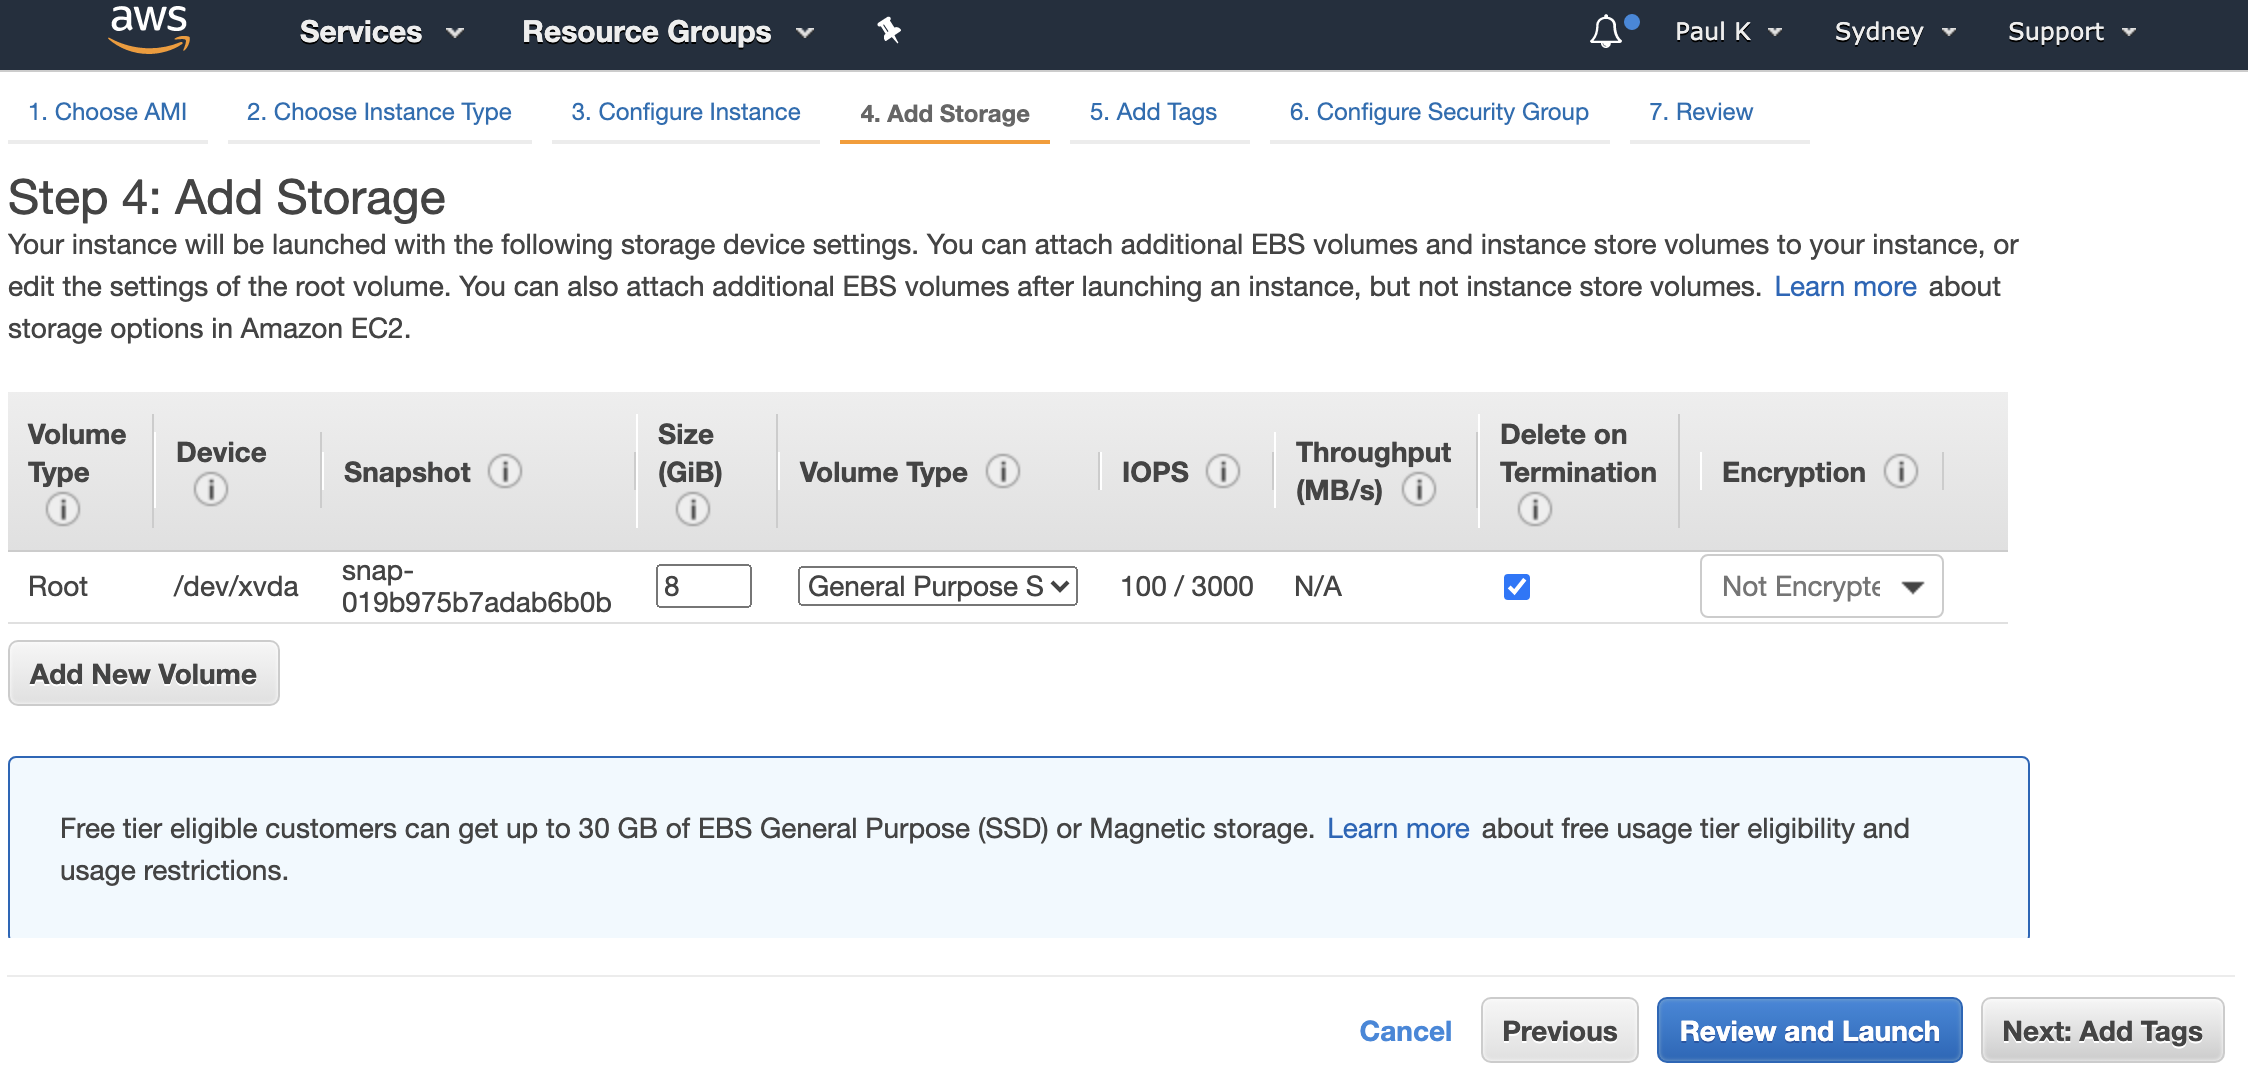Open the Paul K account menu

coord(1729,32)
